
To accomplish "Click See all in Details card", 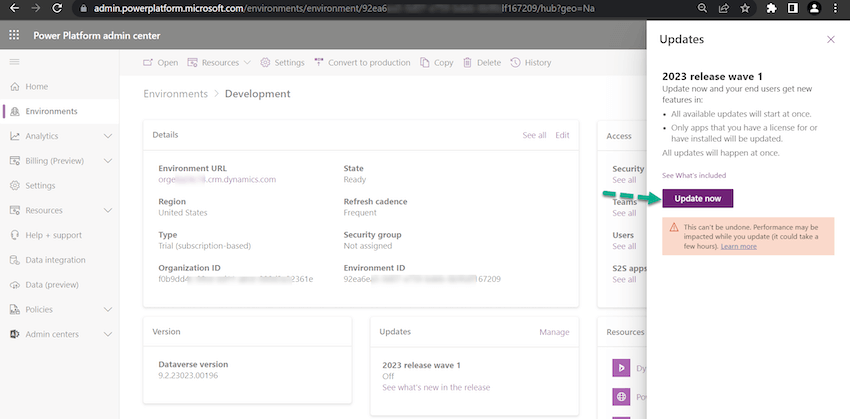I will pyautogui.click(x=534, y=135).
